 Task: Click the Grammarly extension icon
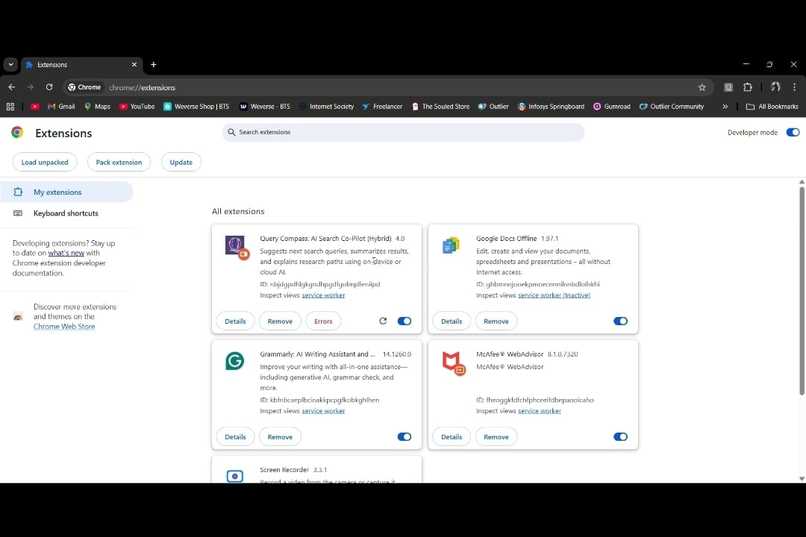point(234,361)
